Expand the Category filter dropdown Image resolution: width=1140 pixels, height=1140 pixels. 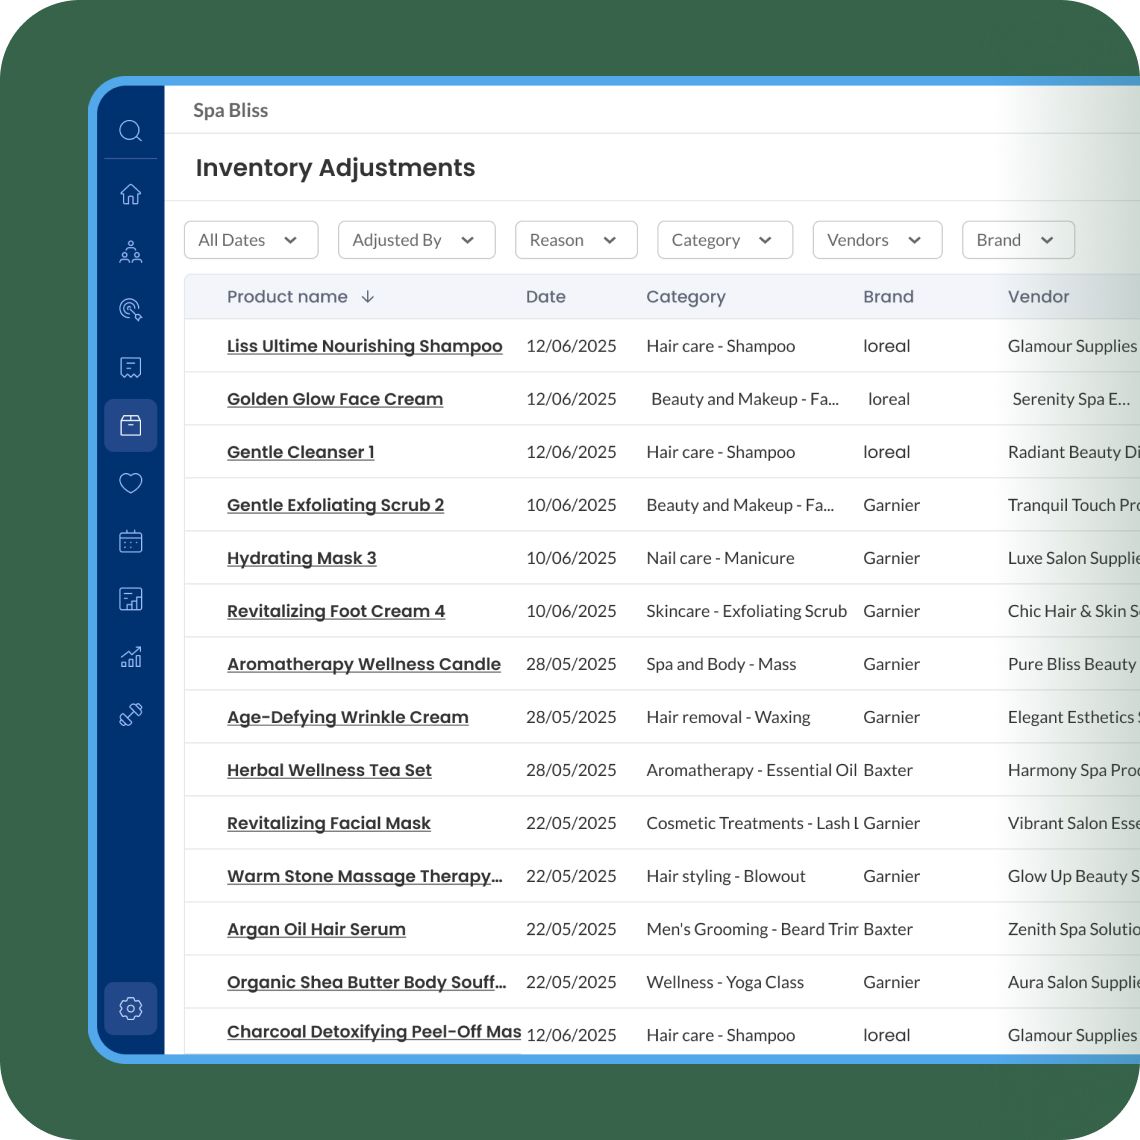(725, 240)
